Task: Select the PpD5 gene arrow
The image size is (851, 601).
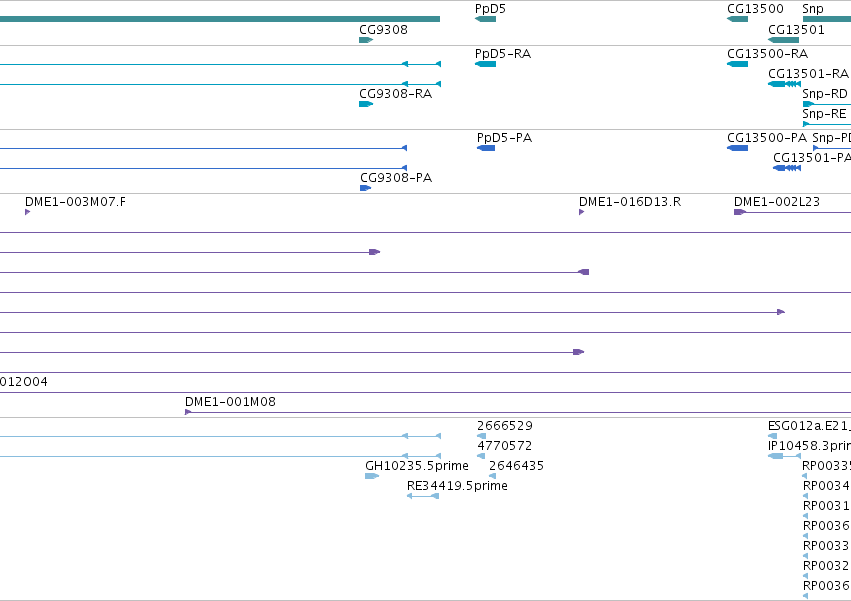Action: click(485, 19)
